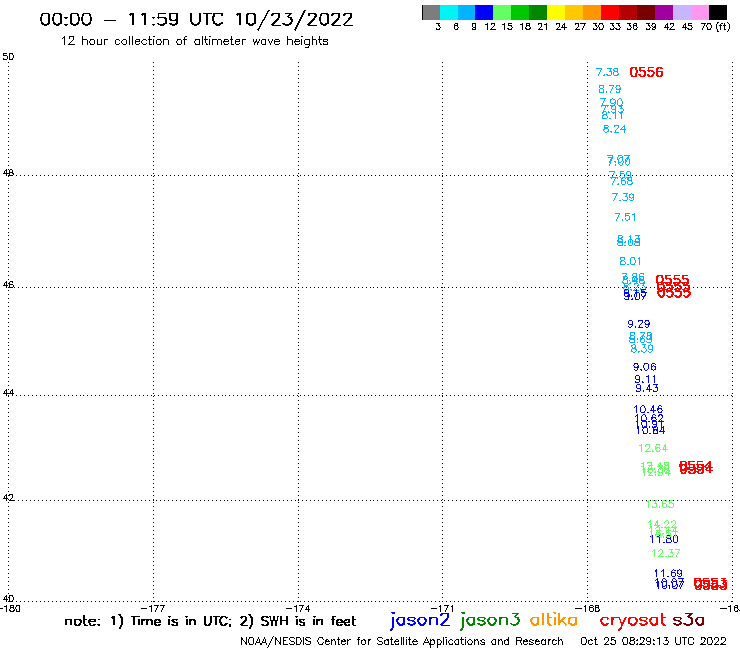Select the 8.79 wave height value

pyautogui.click(x=610, y=89)
